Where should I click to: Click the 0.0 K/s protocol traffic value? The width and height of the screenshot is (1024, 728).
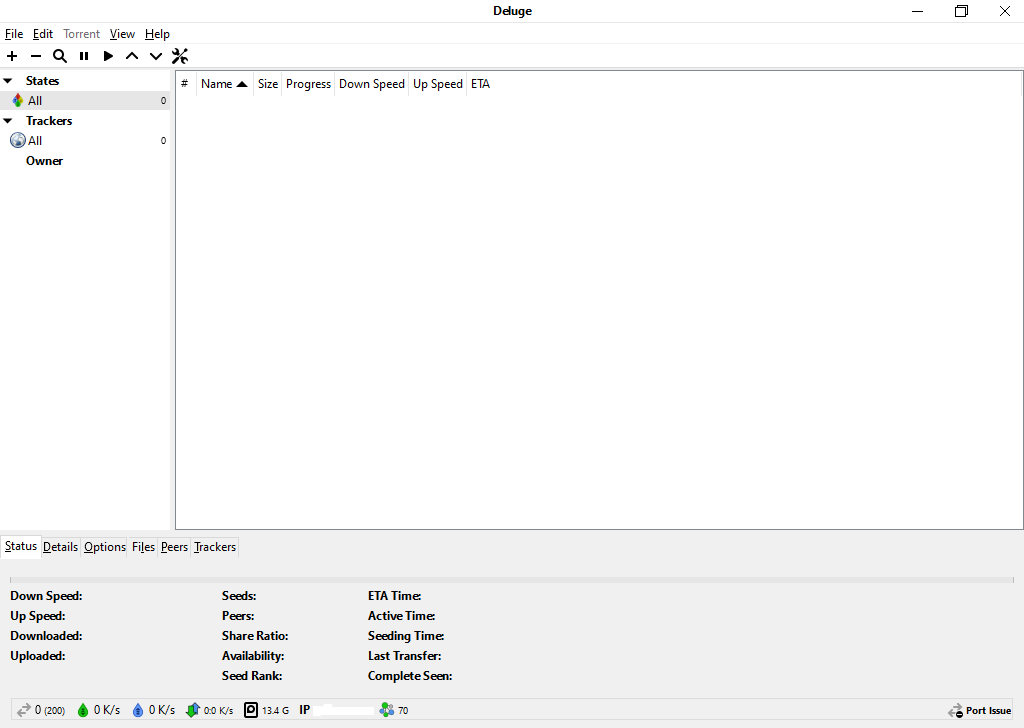pos(218,710)
